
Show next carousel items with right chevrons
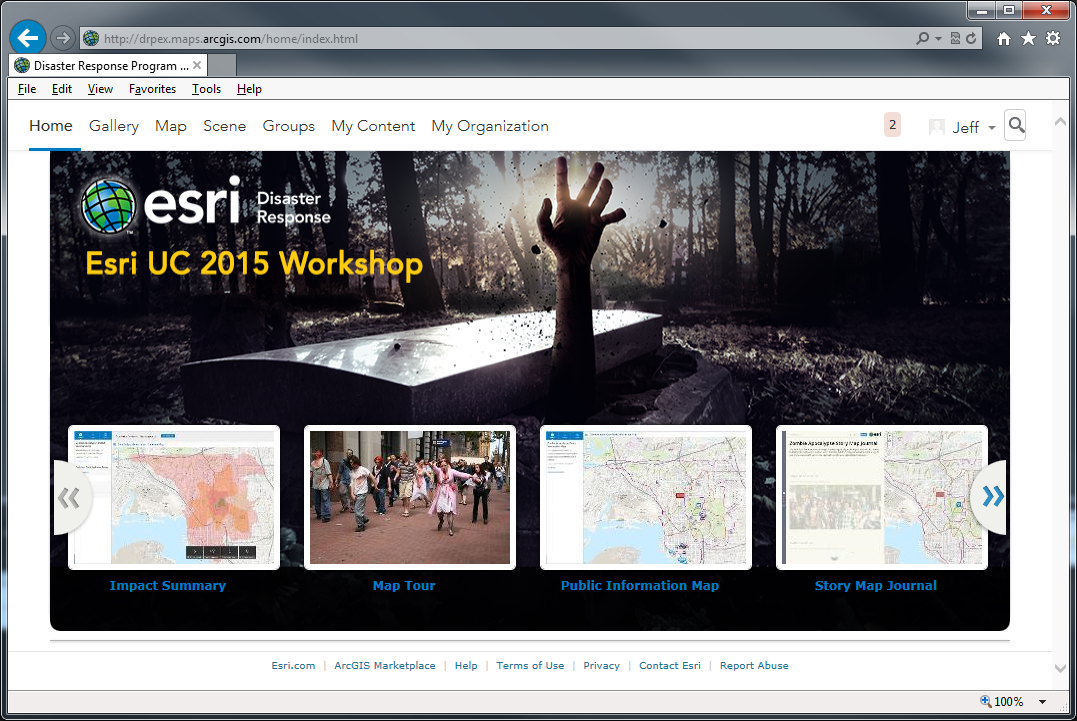991,496
